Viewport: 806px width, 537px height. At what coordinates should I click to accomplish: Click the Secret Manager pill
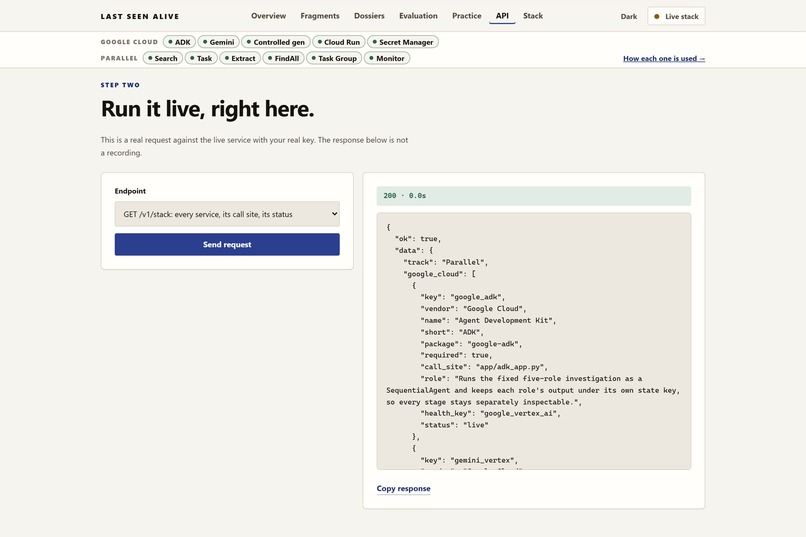tap(403, 42)
